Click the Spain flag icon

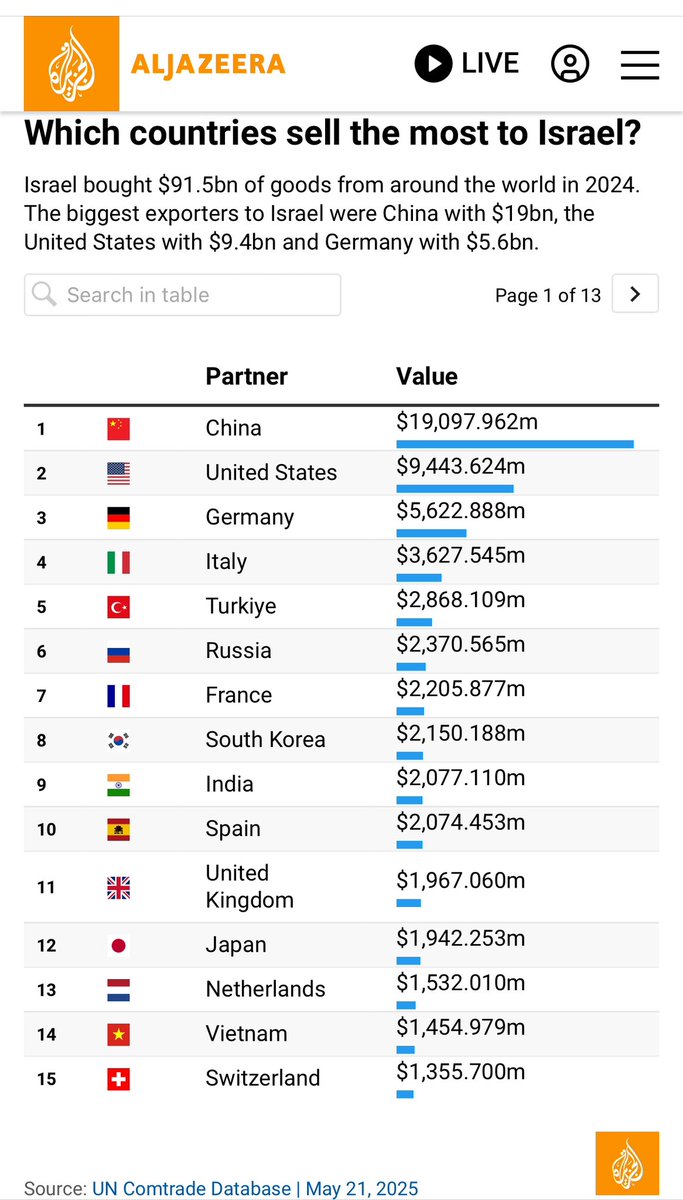pyautogui.click(x=118, y=829)
